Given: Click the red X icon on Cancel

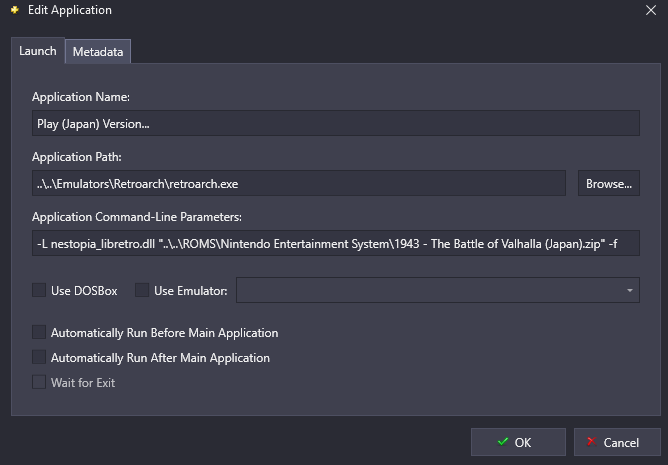Looking at the screenshot, I should pos(591,442).
